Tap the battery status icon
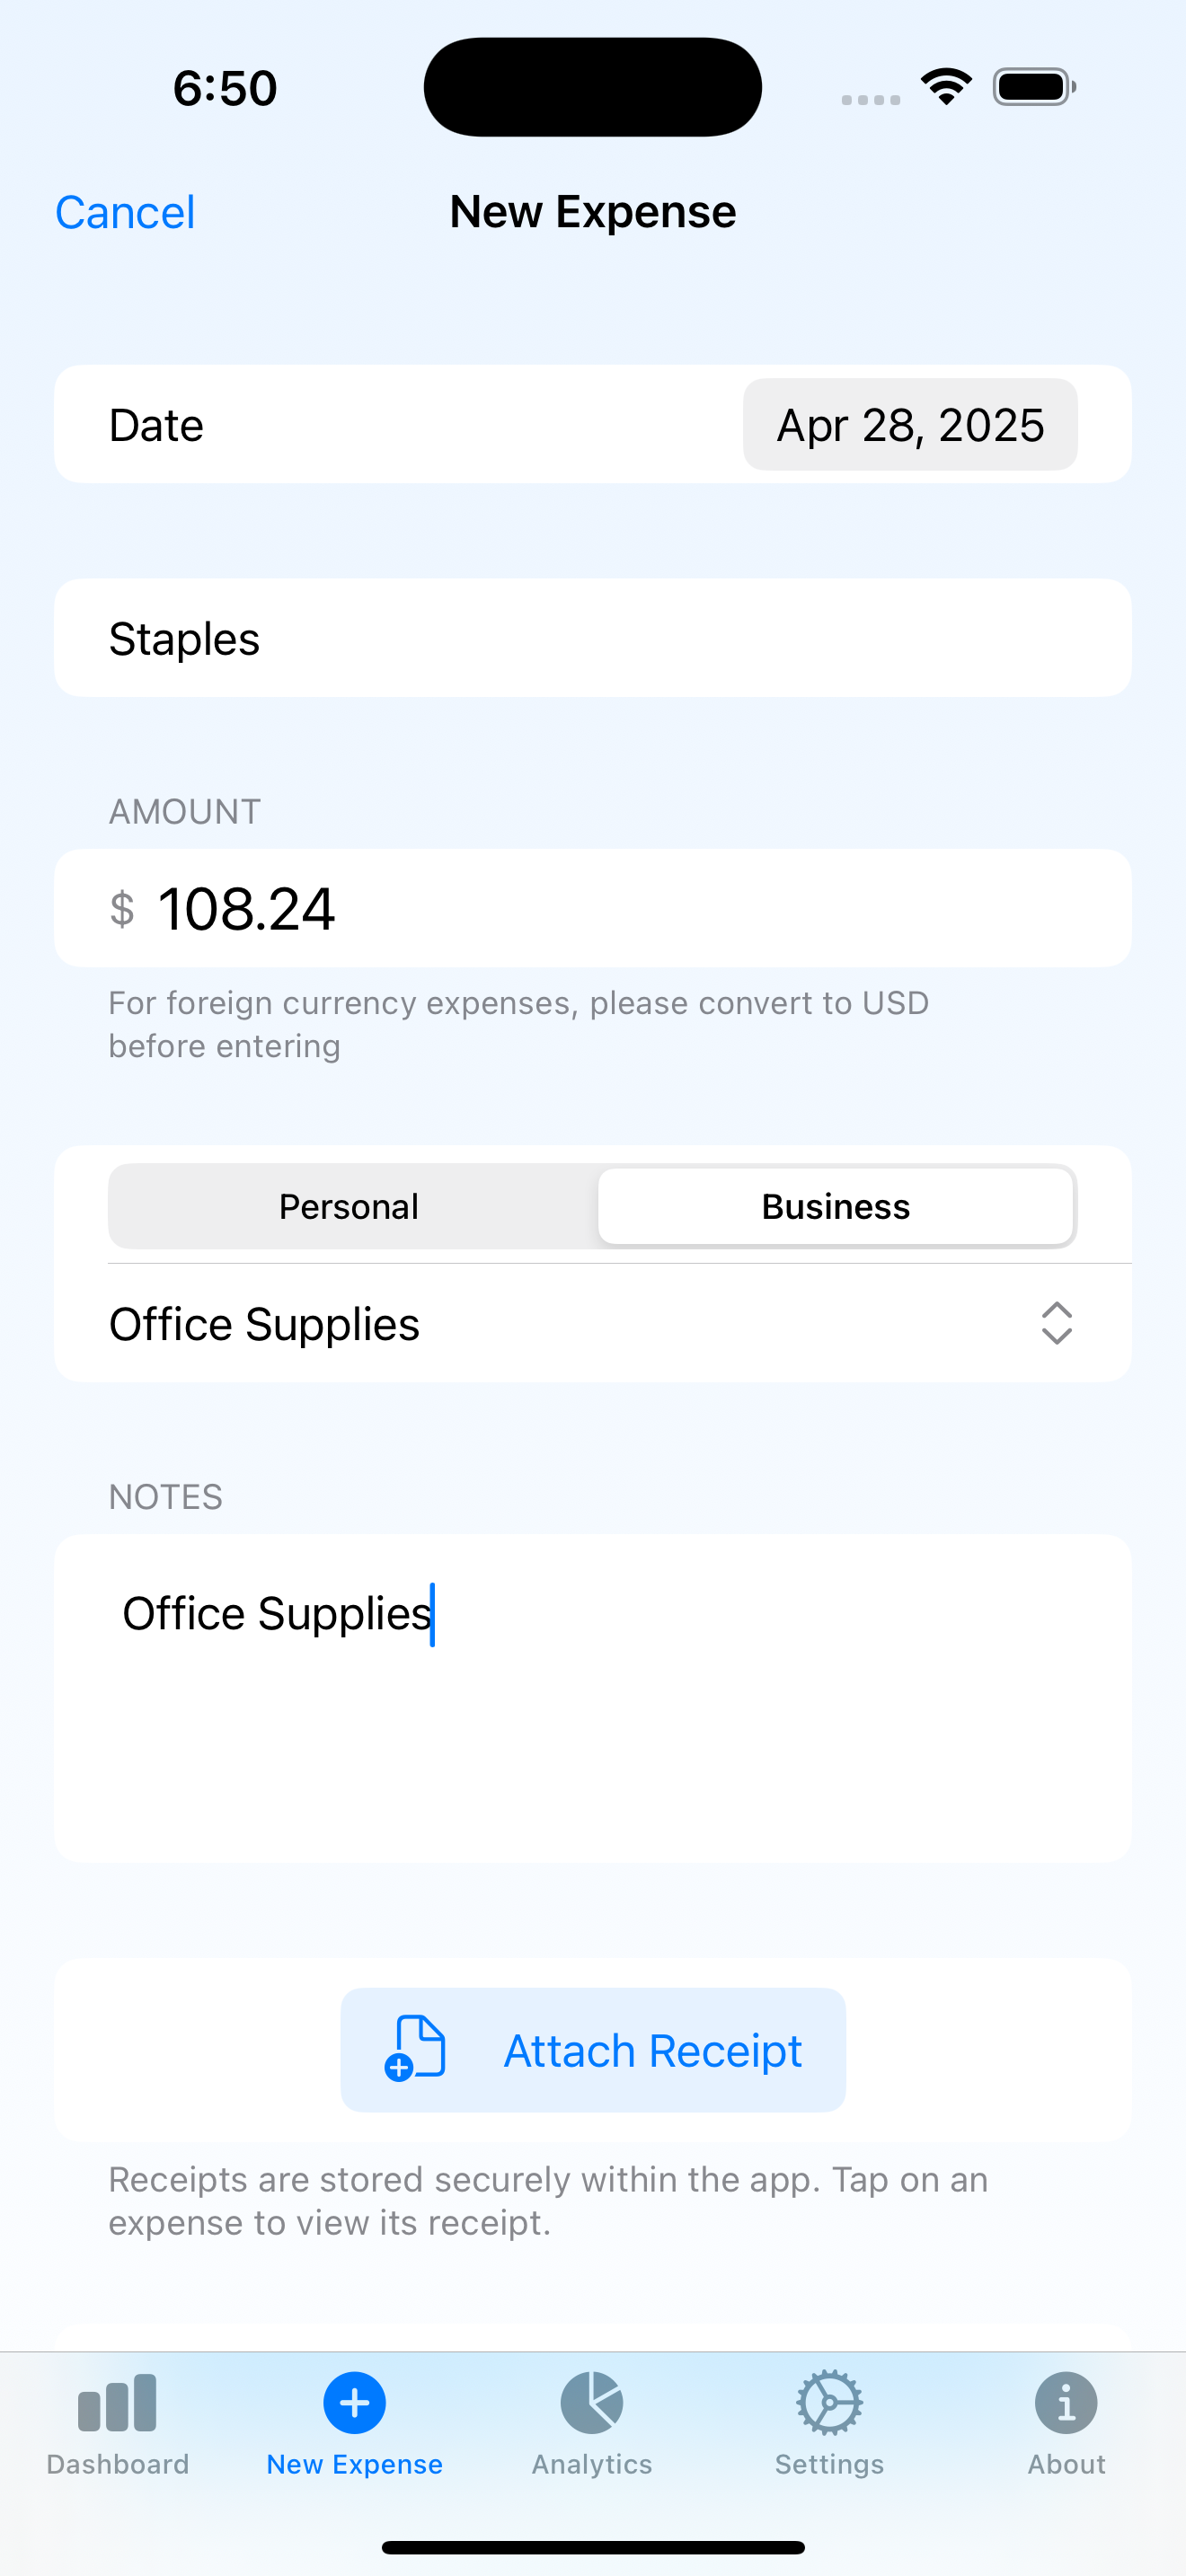The width and height of the screenshot is (1186, 2576). coord(1034,87)
